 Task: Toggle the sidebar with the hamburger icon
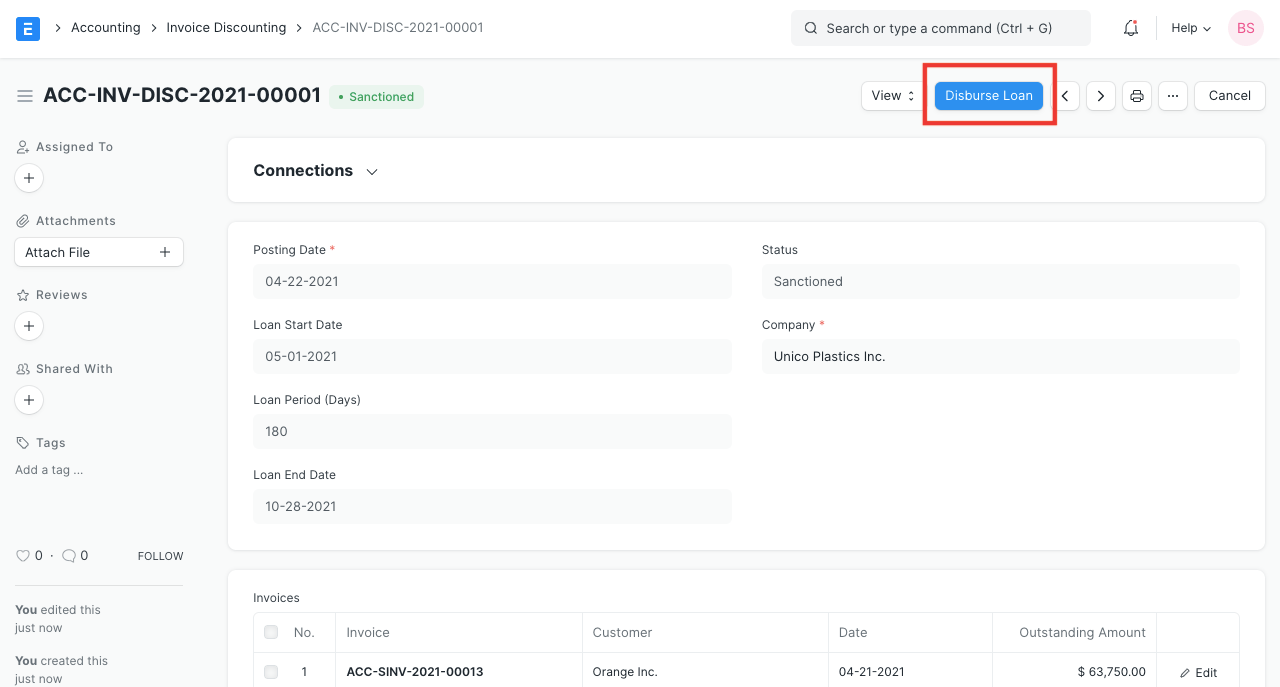pos(25,96)
